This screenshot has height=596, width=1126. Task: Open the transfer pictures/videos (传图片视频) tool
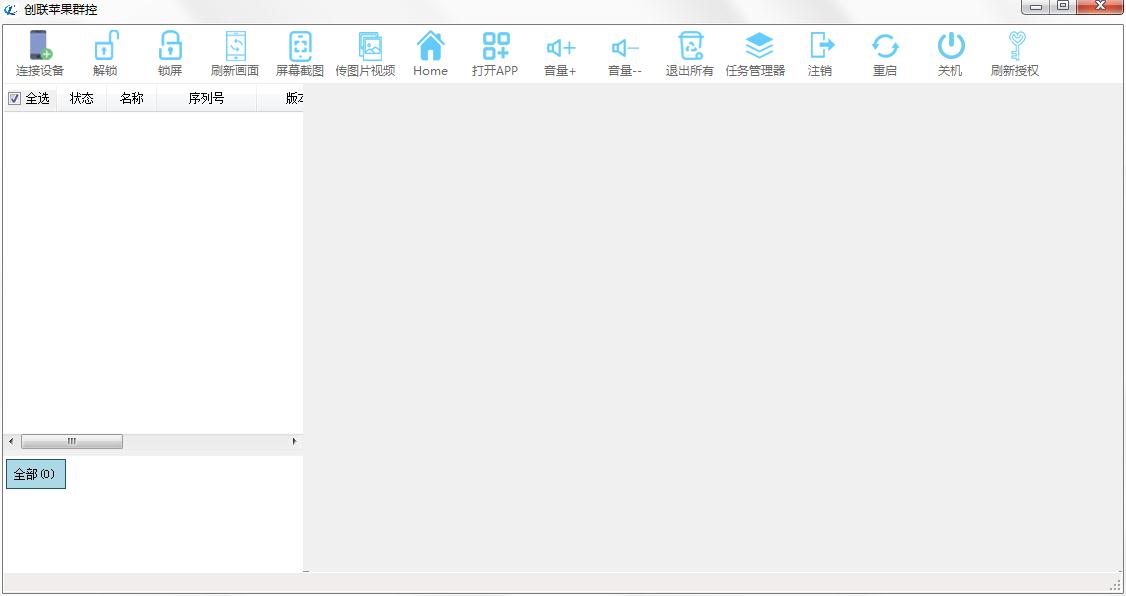(x=366, y=54)
